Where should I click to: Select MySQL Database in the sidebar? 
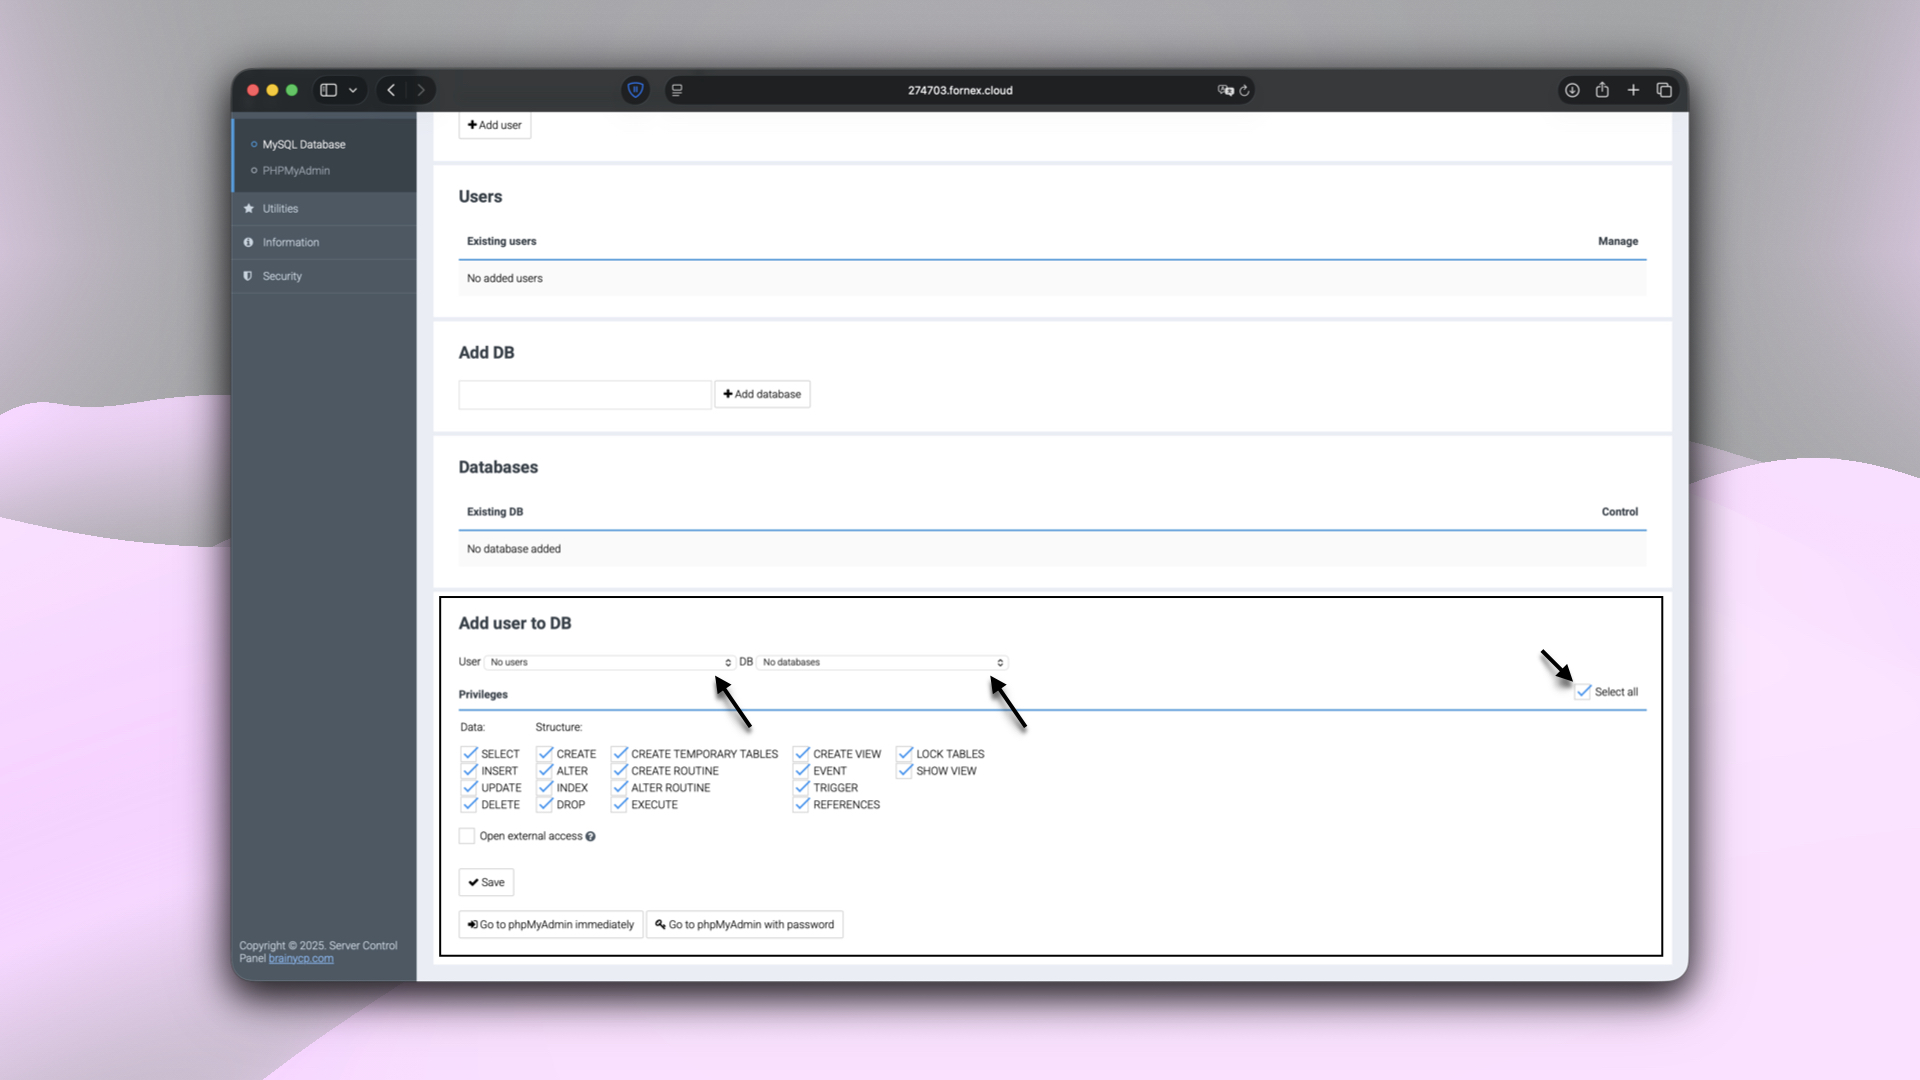(302, 144)
